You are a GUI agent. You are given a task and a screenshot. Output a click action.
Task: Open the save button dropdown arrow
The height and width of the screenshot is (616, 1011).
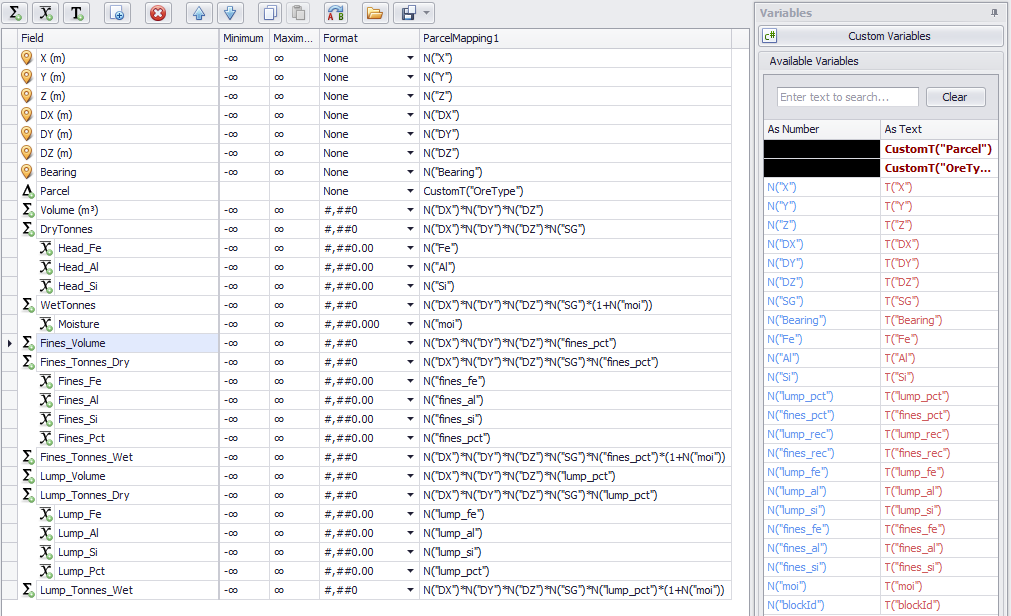click(x=427, y=13)
